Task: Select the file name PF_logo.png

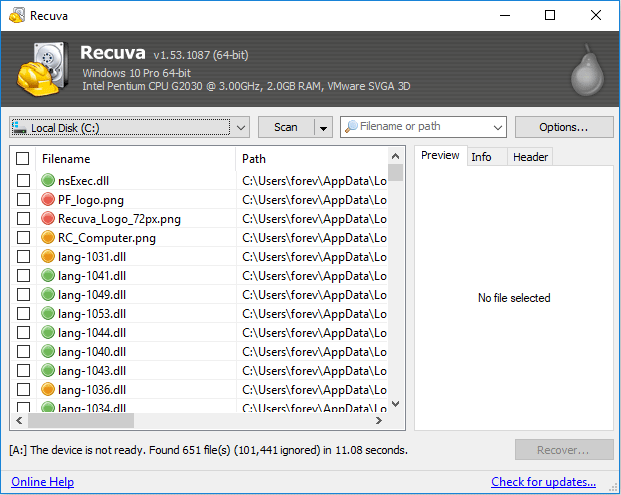Action: tap(91, 200)
